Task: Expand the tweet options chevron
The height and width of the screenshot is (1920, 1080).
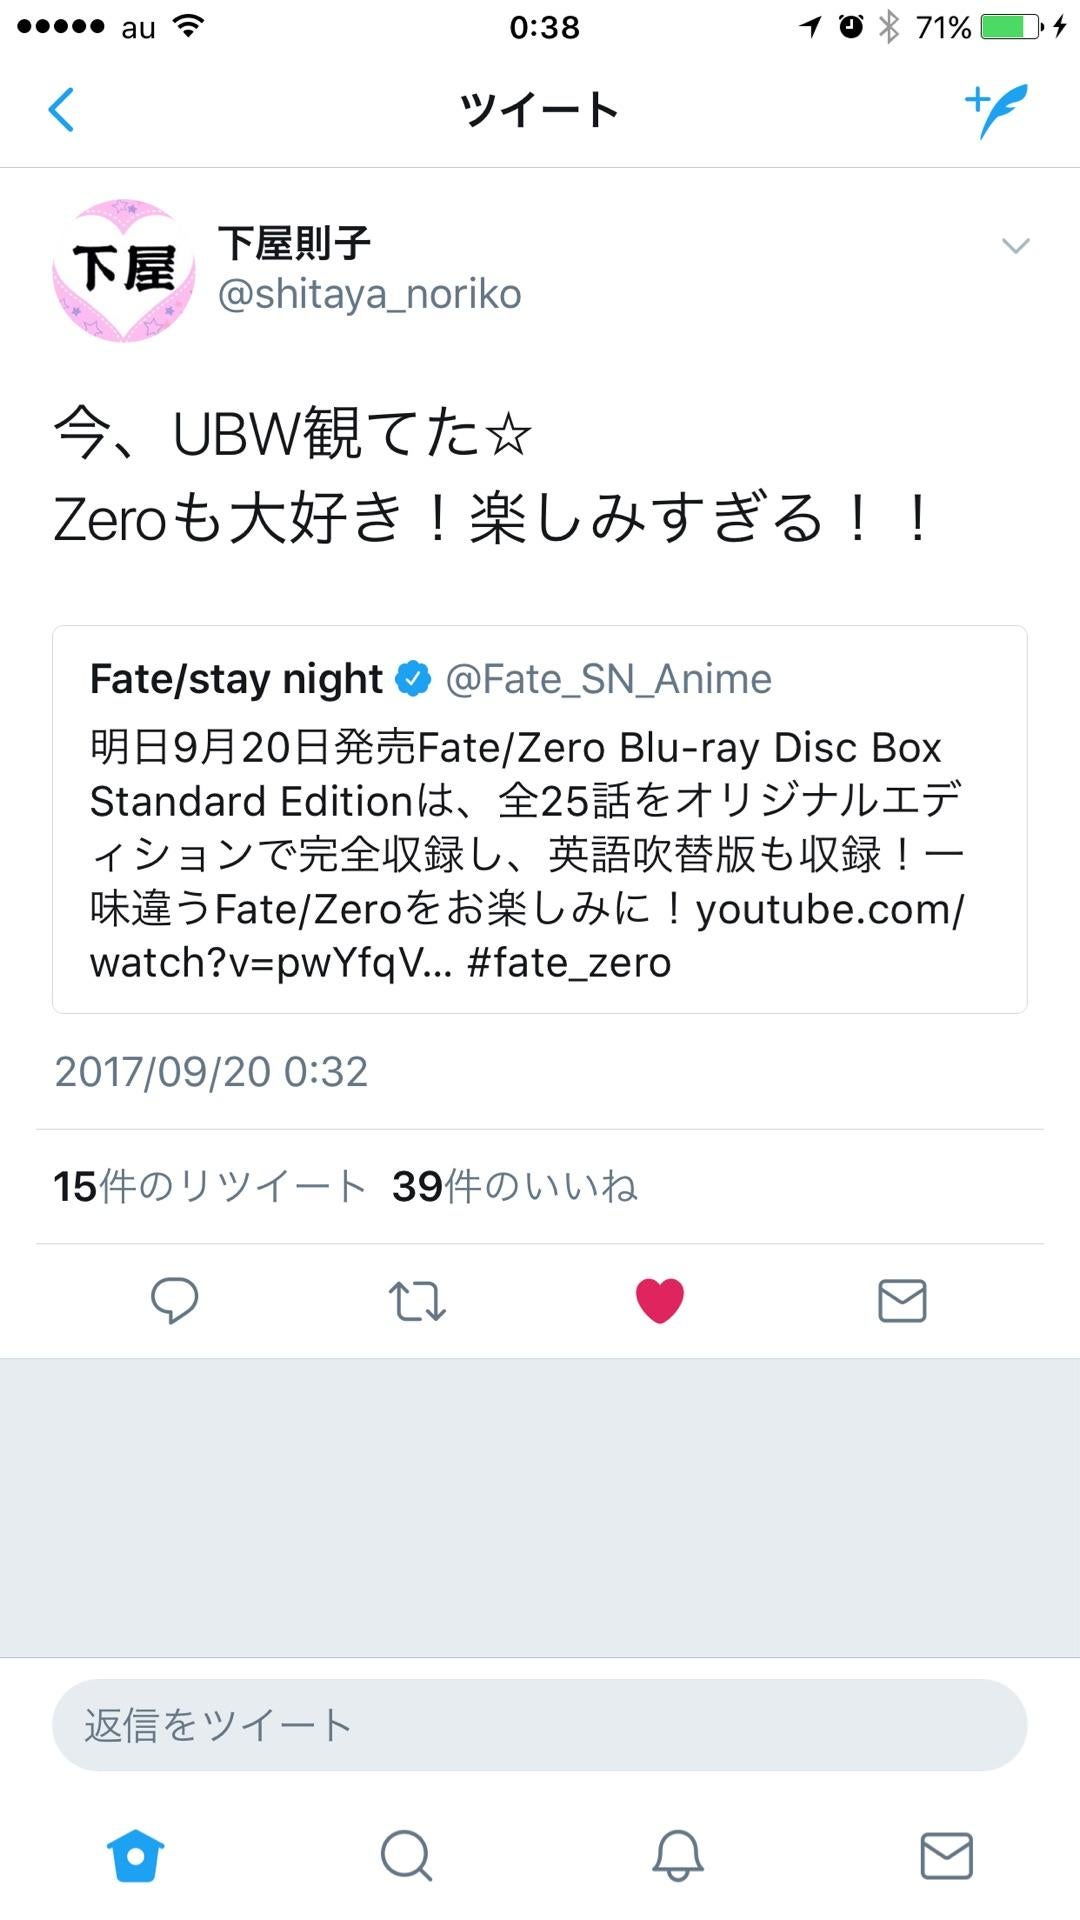Action: [x=1017, y=245]
